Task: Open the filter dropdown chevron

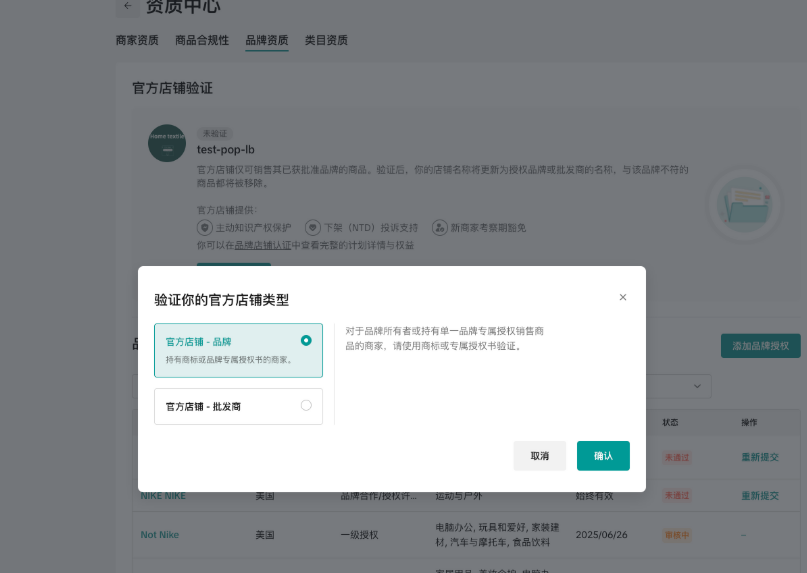Action: 697,386
